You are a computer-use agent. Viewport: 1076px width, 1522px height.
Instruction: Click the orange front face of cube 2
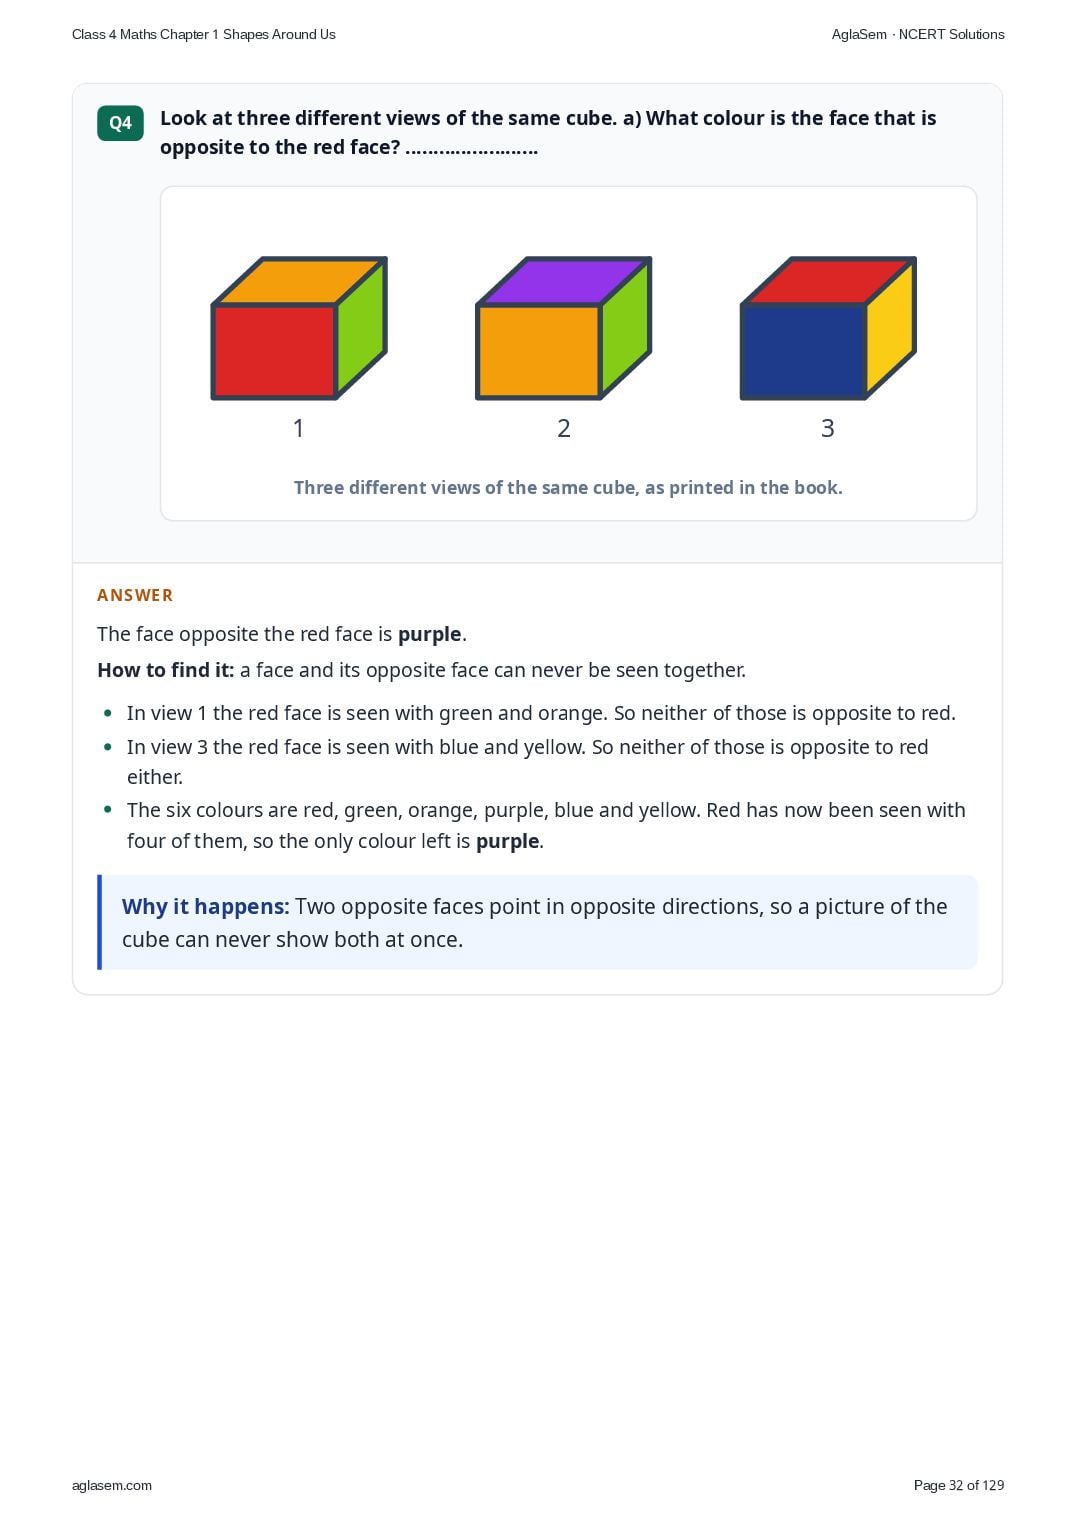pyautogui.click(x=539, y=351)
